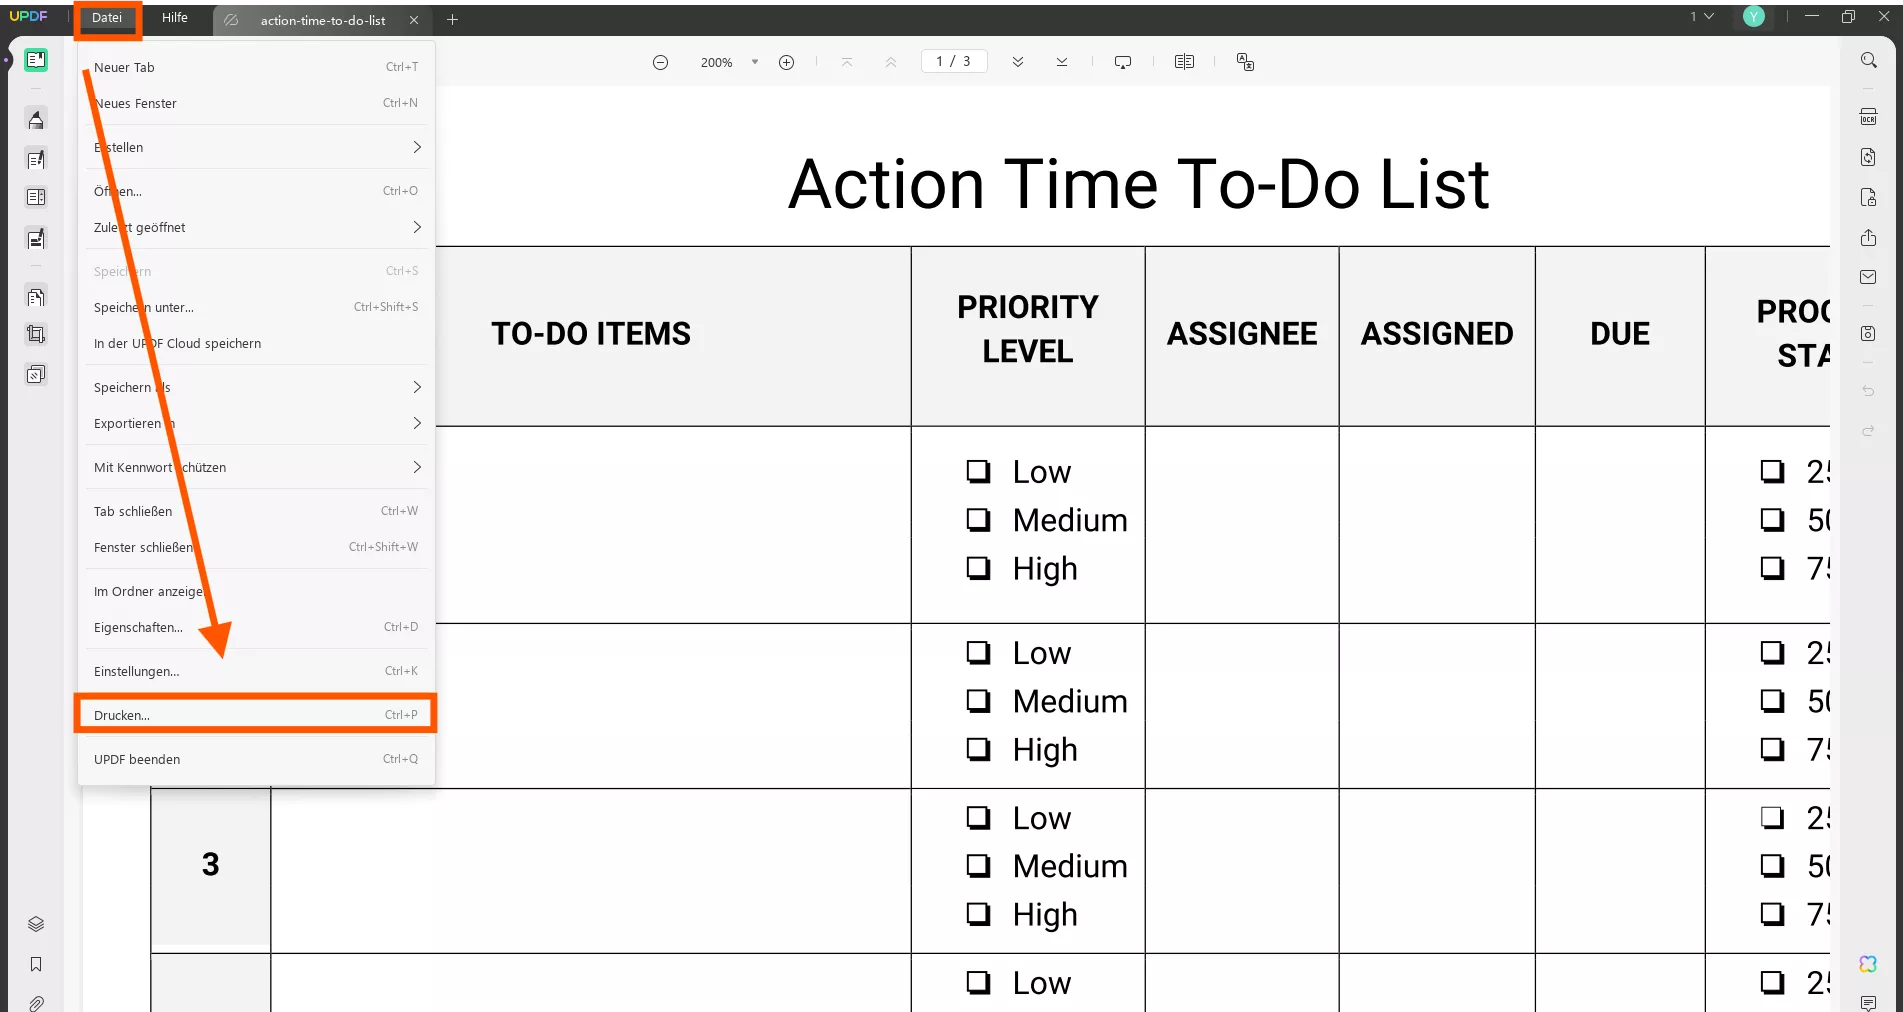
Task: Check the first Low priority checkbox
Action: coord(978,471)
